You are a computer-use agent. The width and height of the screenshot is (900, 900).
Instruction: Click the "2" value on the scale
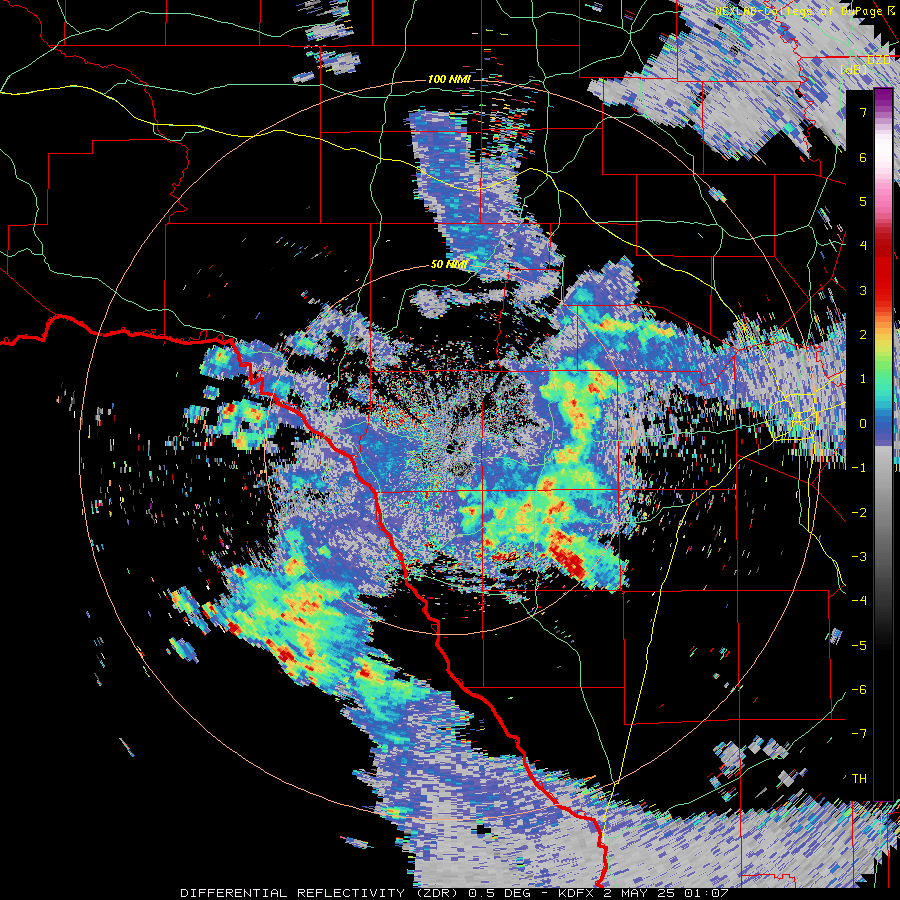point(863,335)
